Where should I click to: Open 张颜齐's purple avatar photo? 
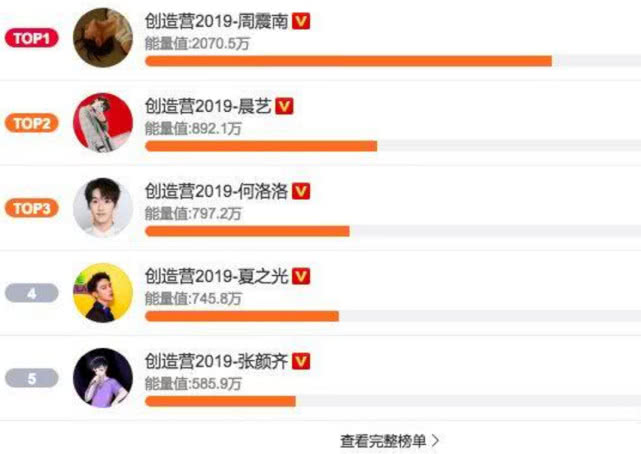103,378
